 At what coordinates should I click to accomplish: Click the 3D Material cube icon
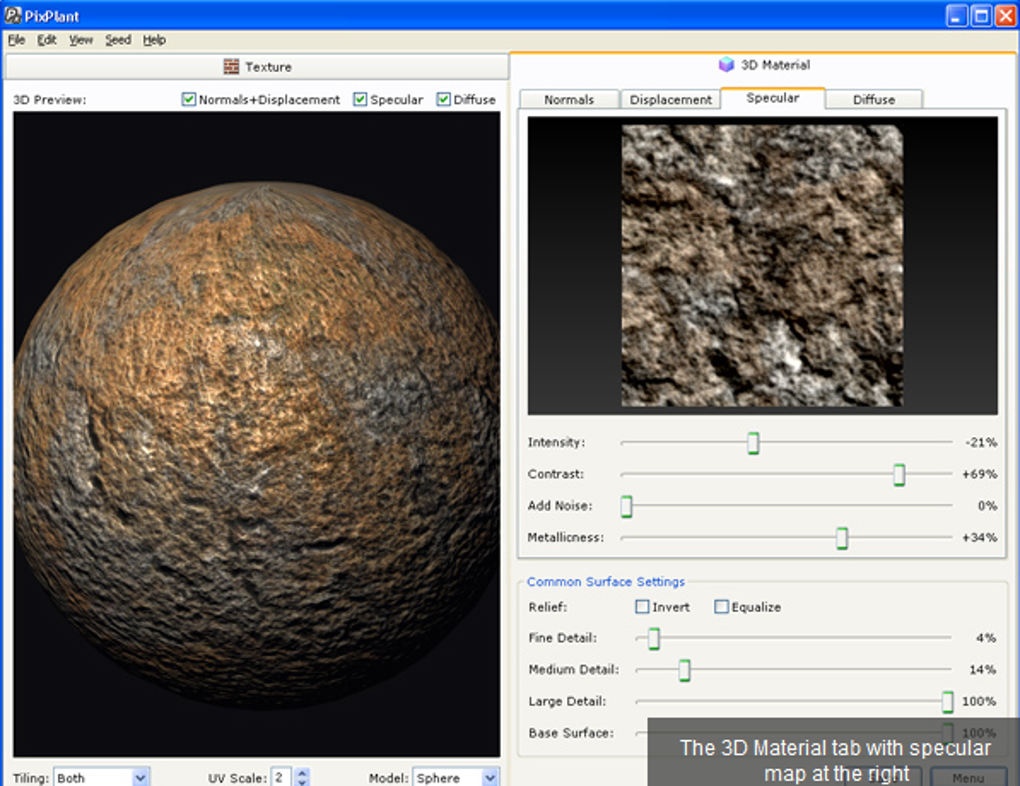click(x=727, y=65)
